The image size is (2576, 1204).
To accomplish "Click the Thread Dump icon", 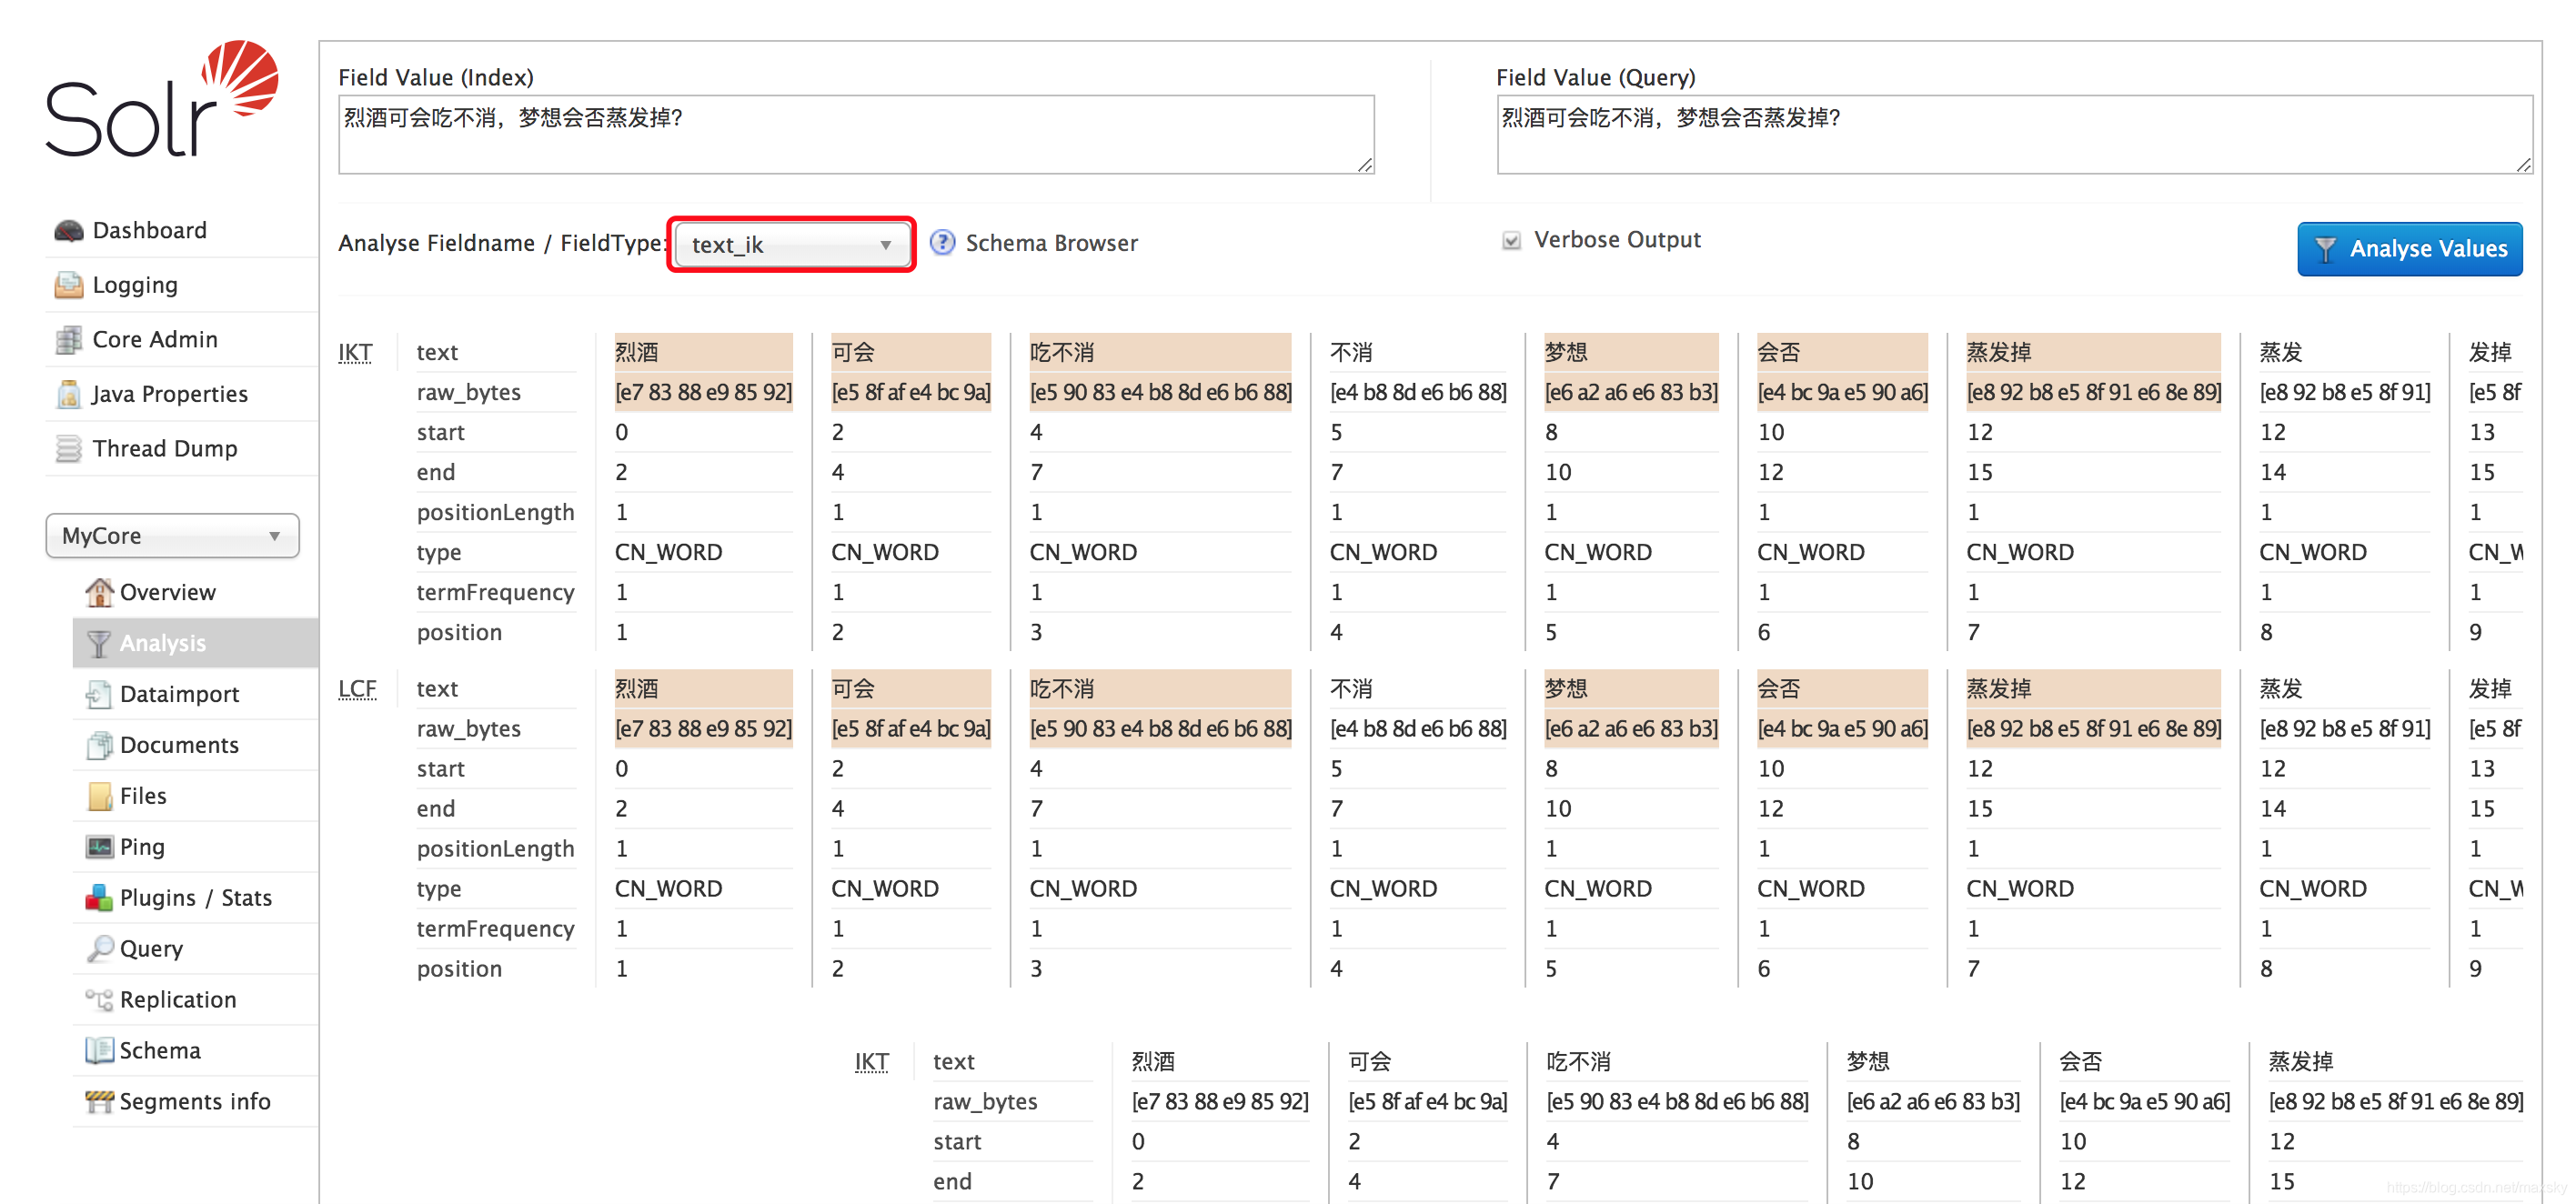I will tap(68, 449).
